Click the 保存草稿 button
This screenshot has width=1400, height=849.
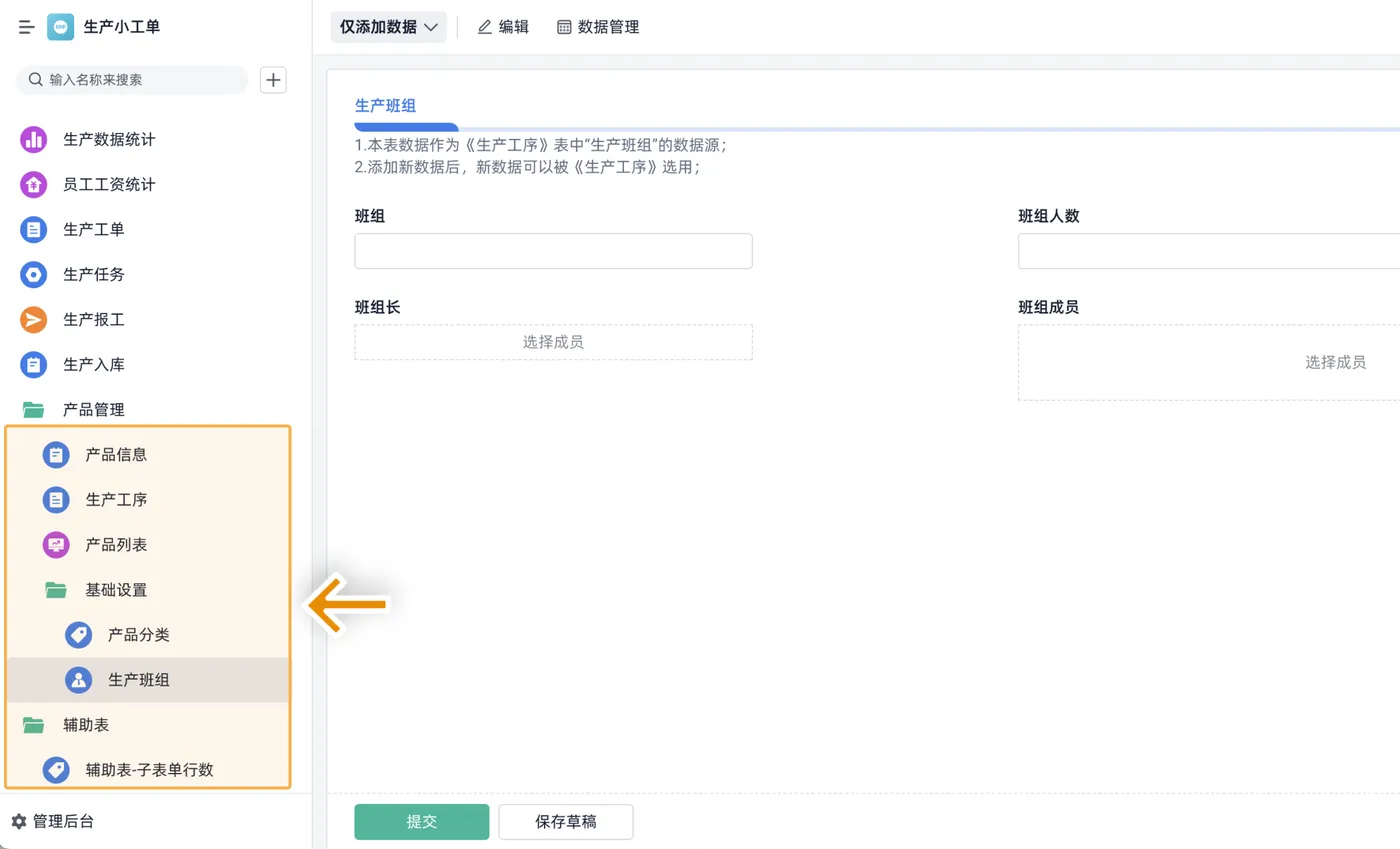566,822
